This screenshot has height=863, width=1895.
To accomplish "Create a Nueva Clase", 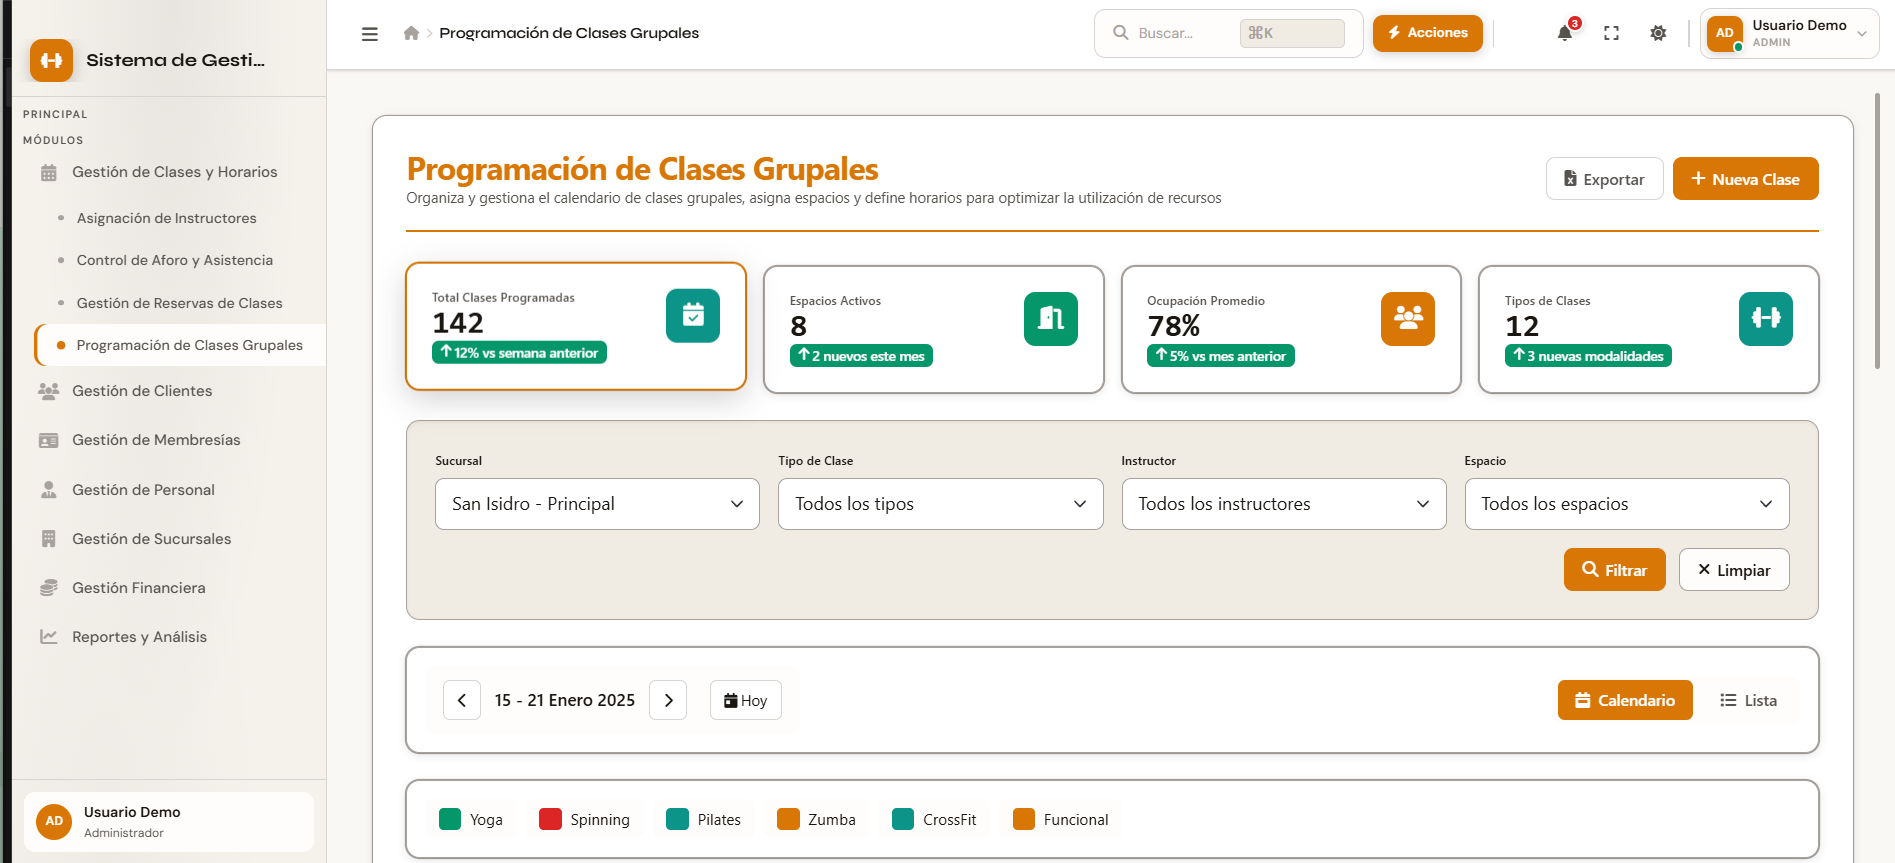I will pyautogui.click(x=1745, y=179).
